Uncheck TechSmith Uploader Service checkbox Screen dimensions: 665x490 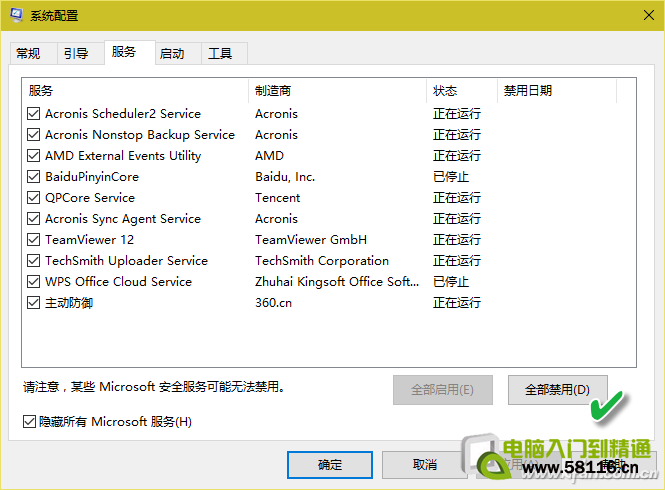[x=34, y=260]
